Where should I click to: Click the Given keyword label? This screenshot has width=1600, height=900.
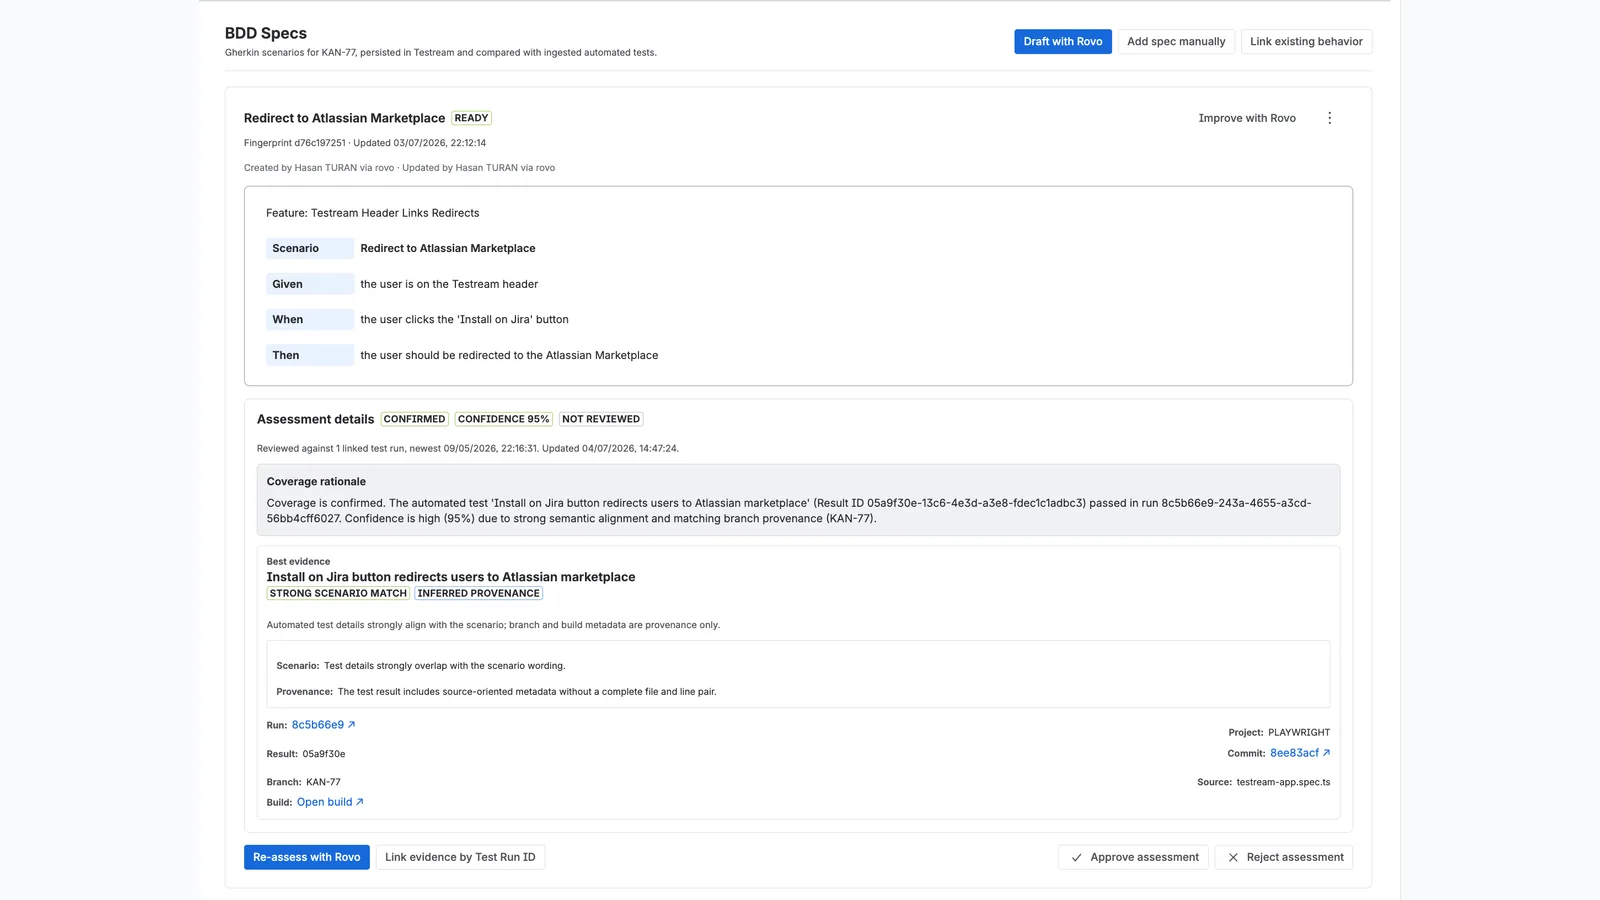pos(310,284)
